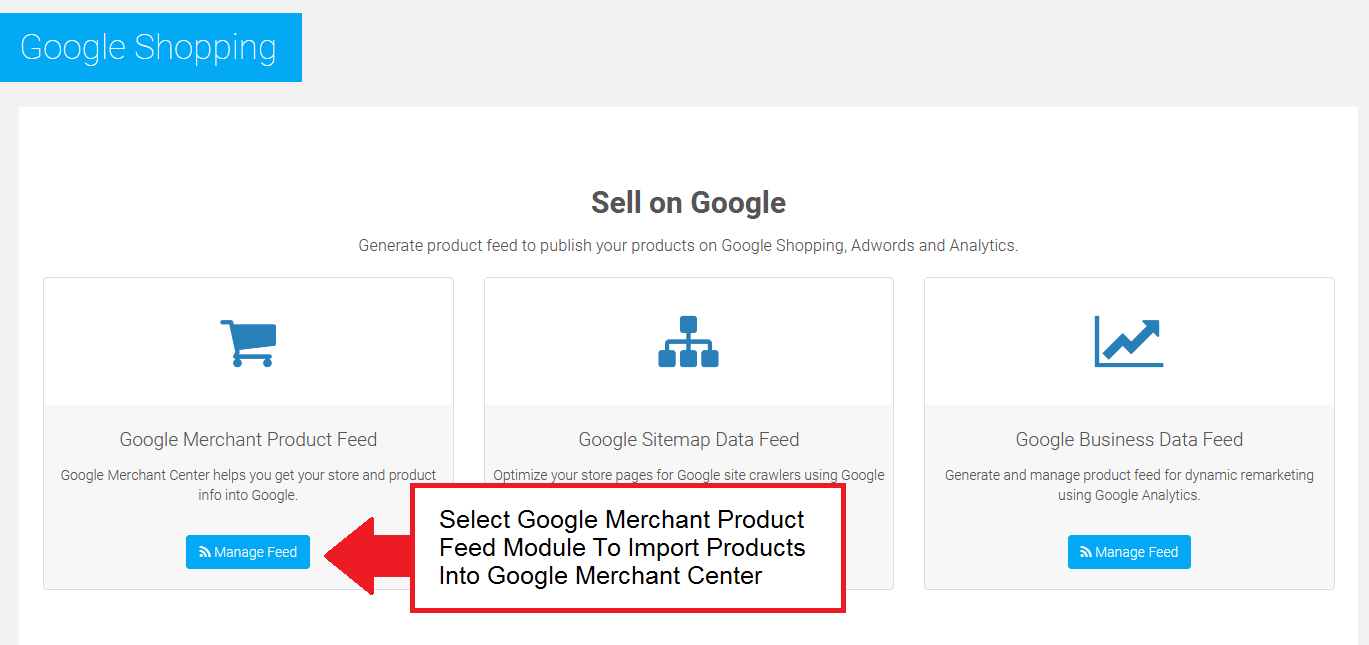Click the Google Merchant Center description text
1369x645 pixels.
point(248,484)
